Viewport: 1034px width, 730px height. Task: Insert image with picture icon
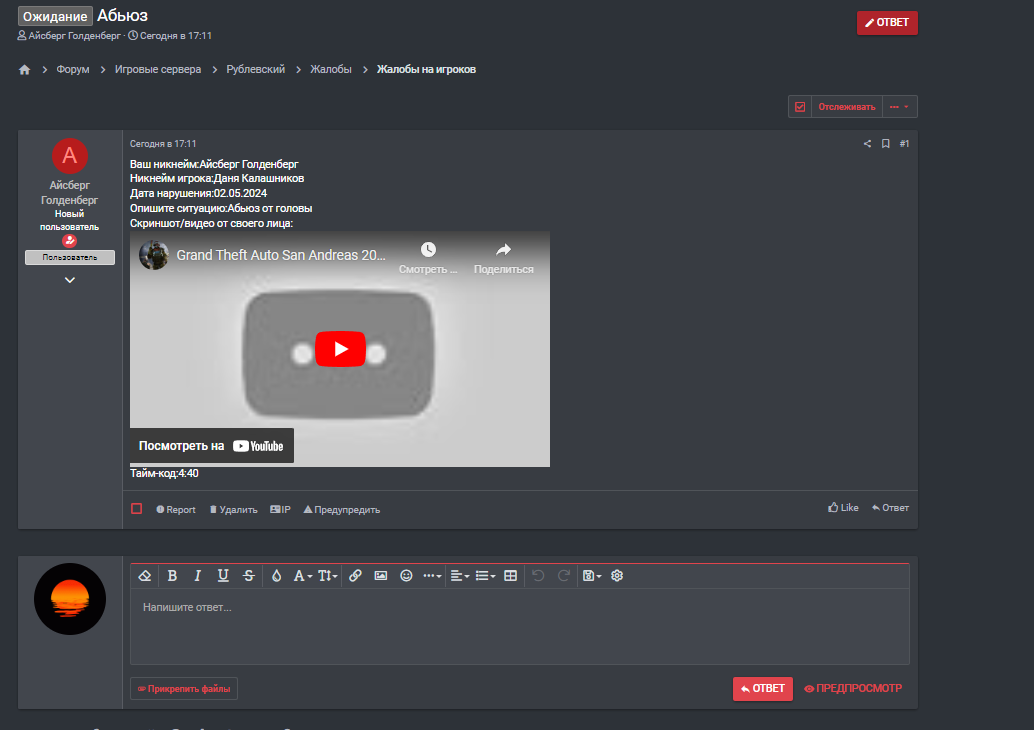point(381,576)
